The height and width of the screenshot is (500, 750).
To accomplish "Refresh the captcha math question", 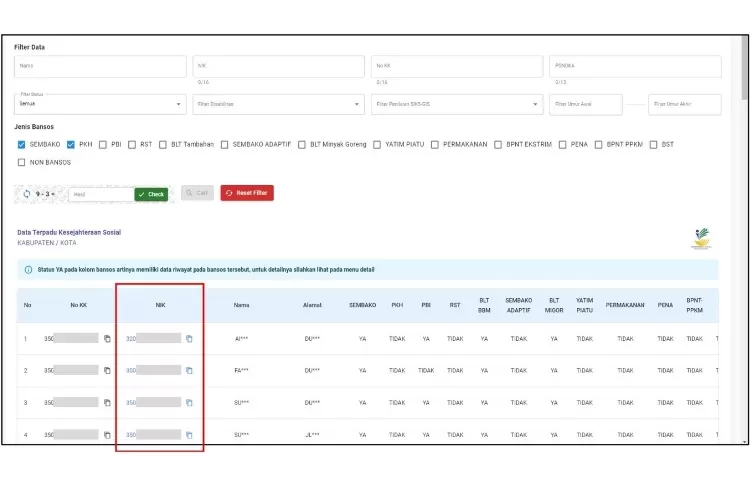I will tap(27, 194).
